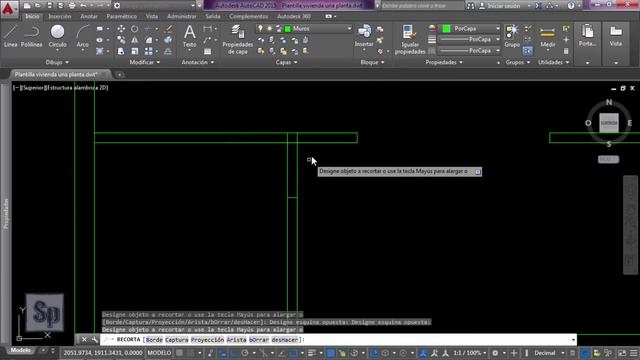
Task: Close the command line with X
Action: (84, 340)
